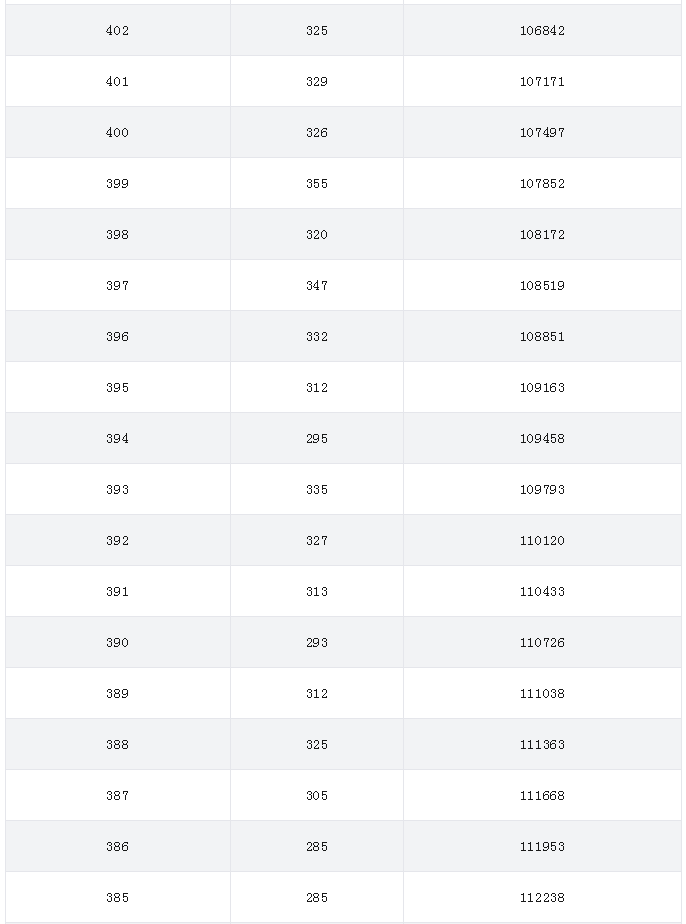Select the cell with score 400
The height and width of the screenshot is (924, 686).
[x=117, y=133]
